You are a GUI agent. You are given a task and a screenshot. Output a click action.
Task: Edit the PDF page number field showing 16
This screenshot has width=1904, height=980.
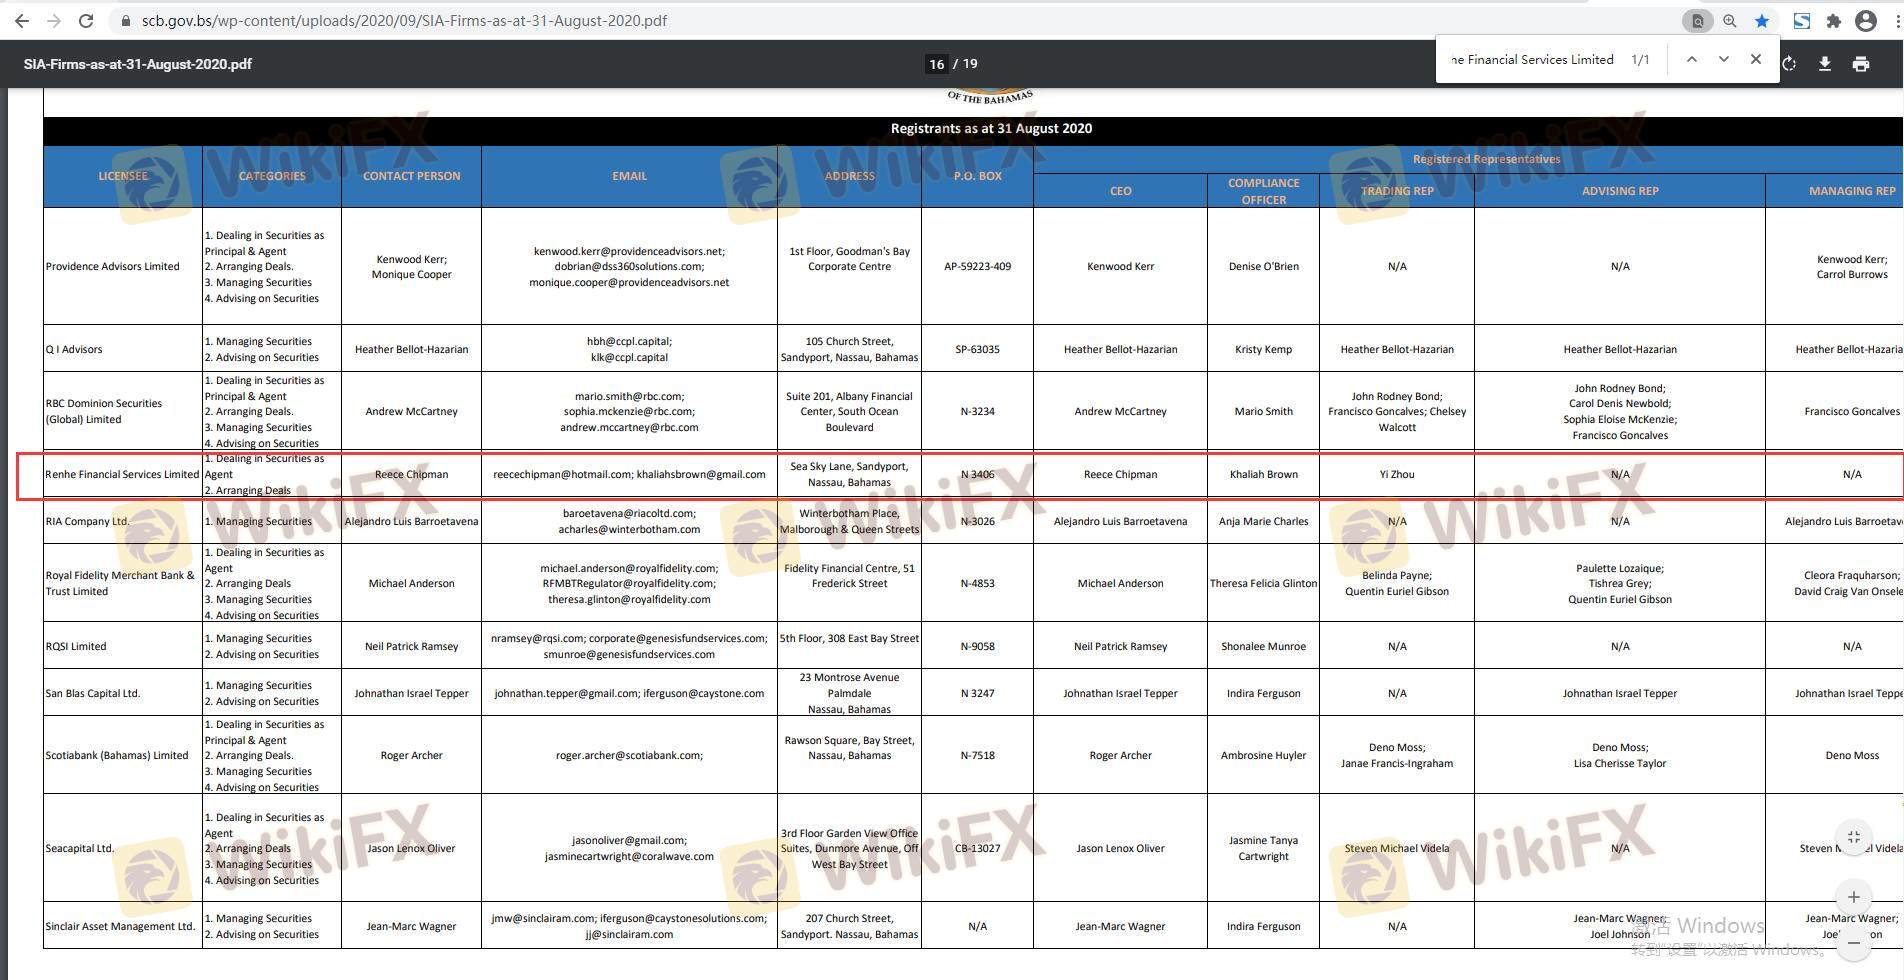click(936, 64)
